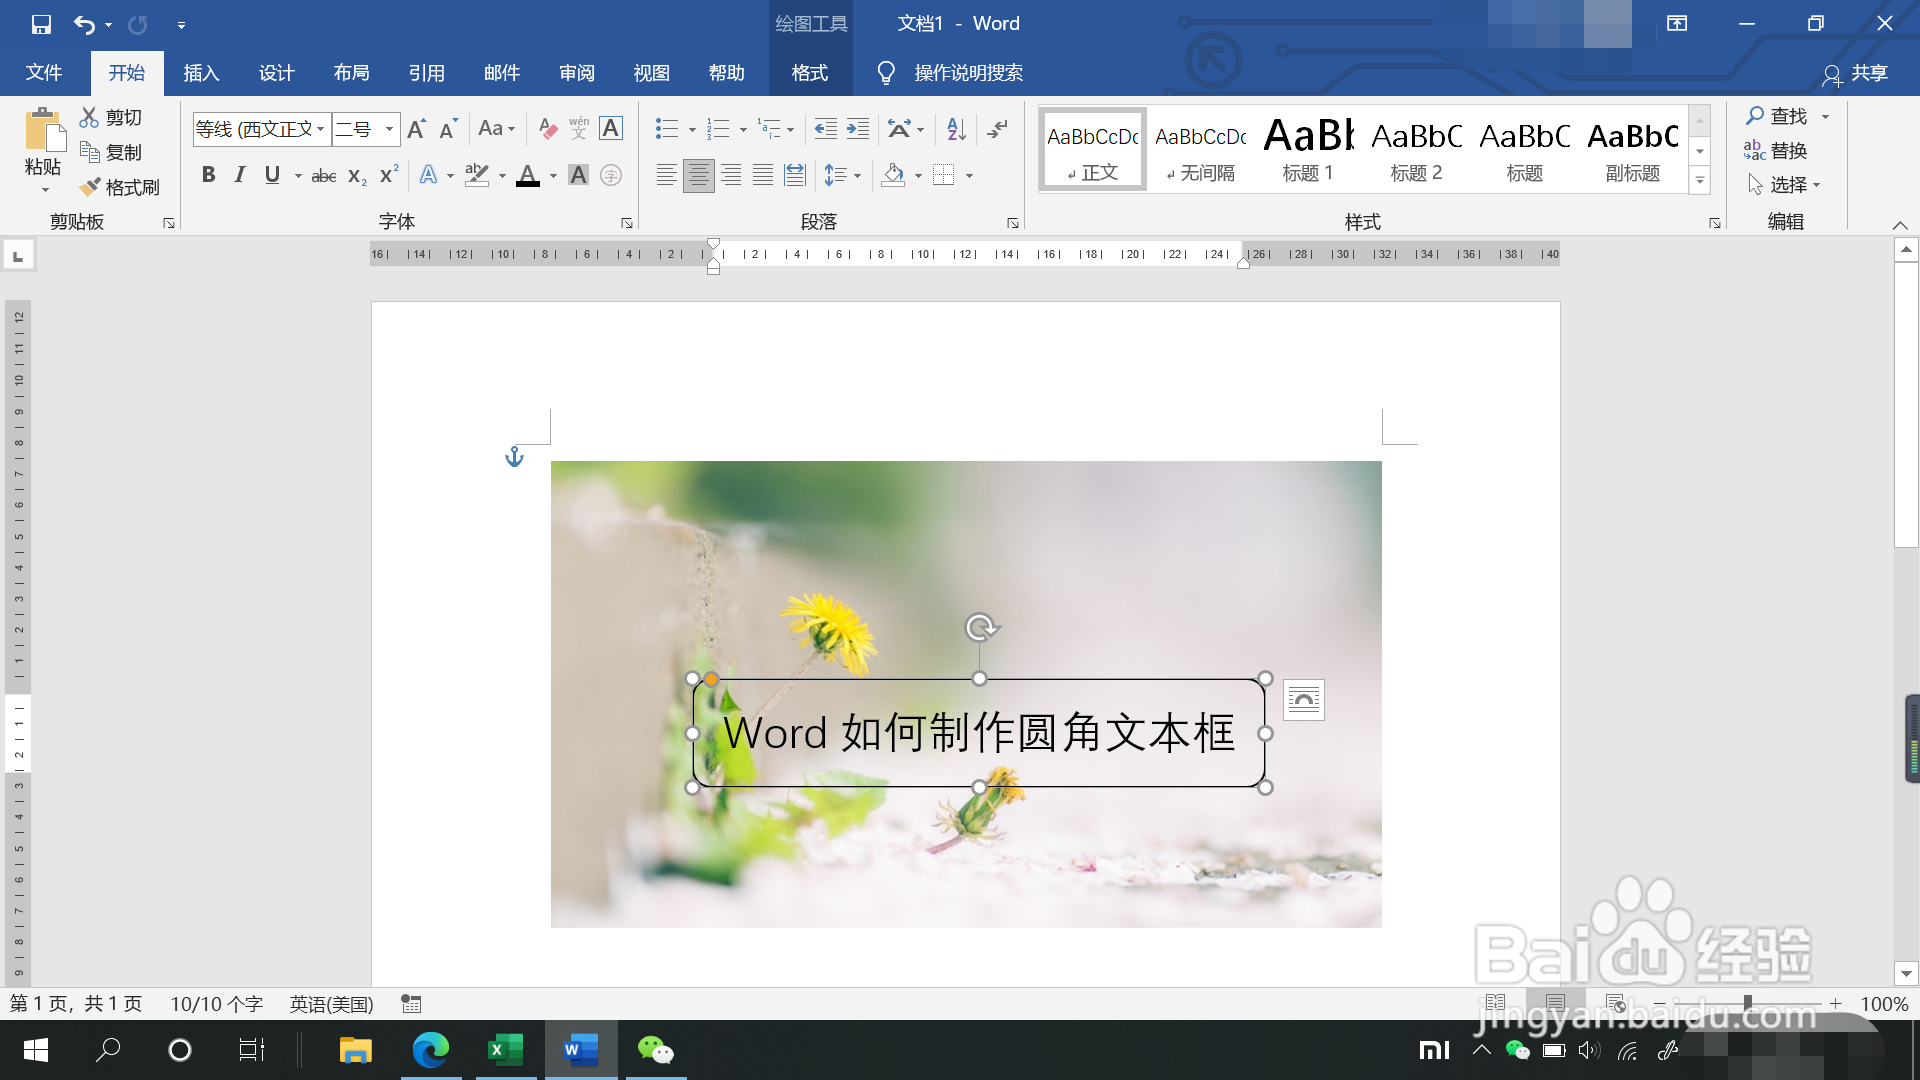Click the Find (查找) button
The width and height of the screenshot is (1920, 1080).
click(1778, 117)
